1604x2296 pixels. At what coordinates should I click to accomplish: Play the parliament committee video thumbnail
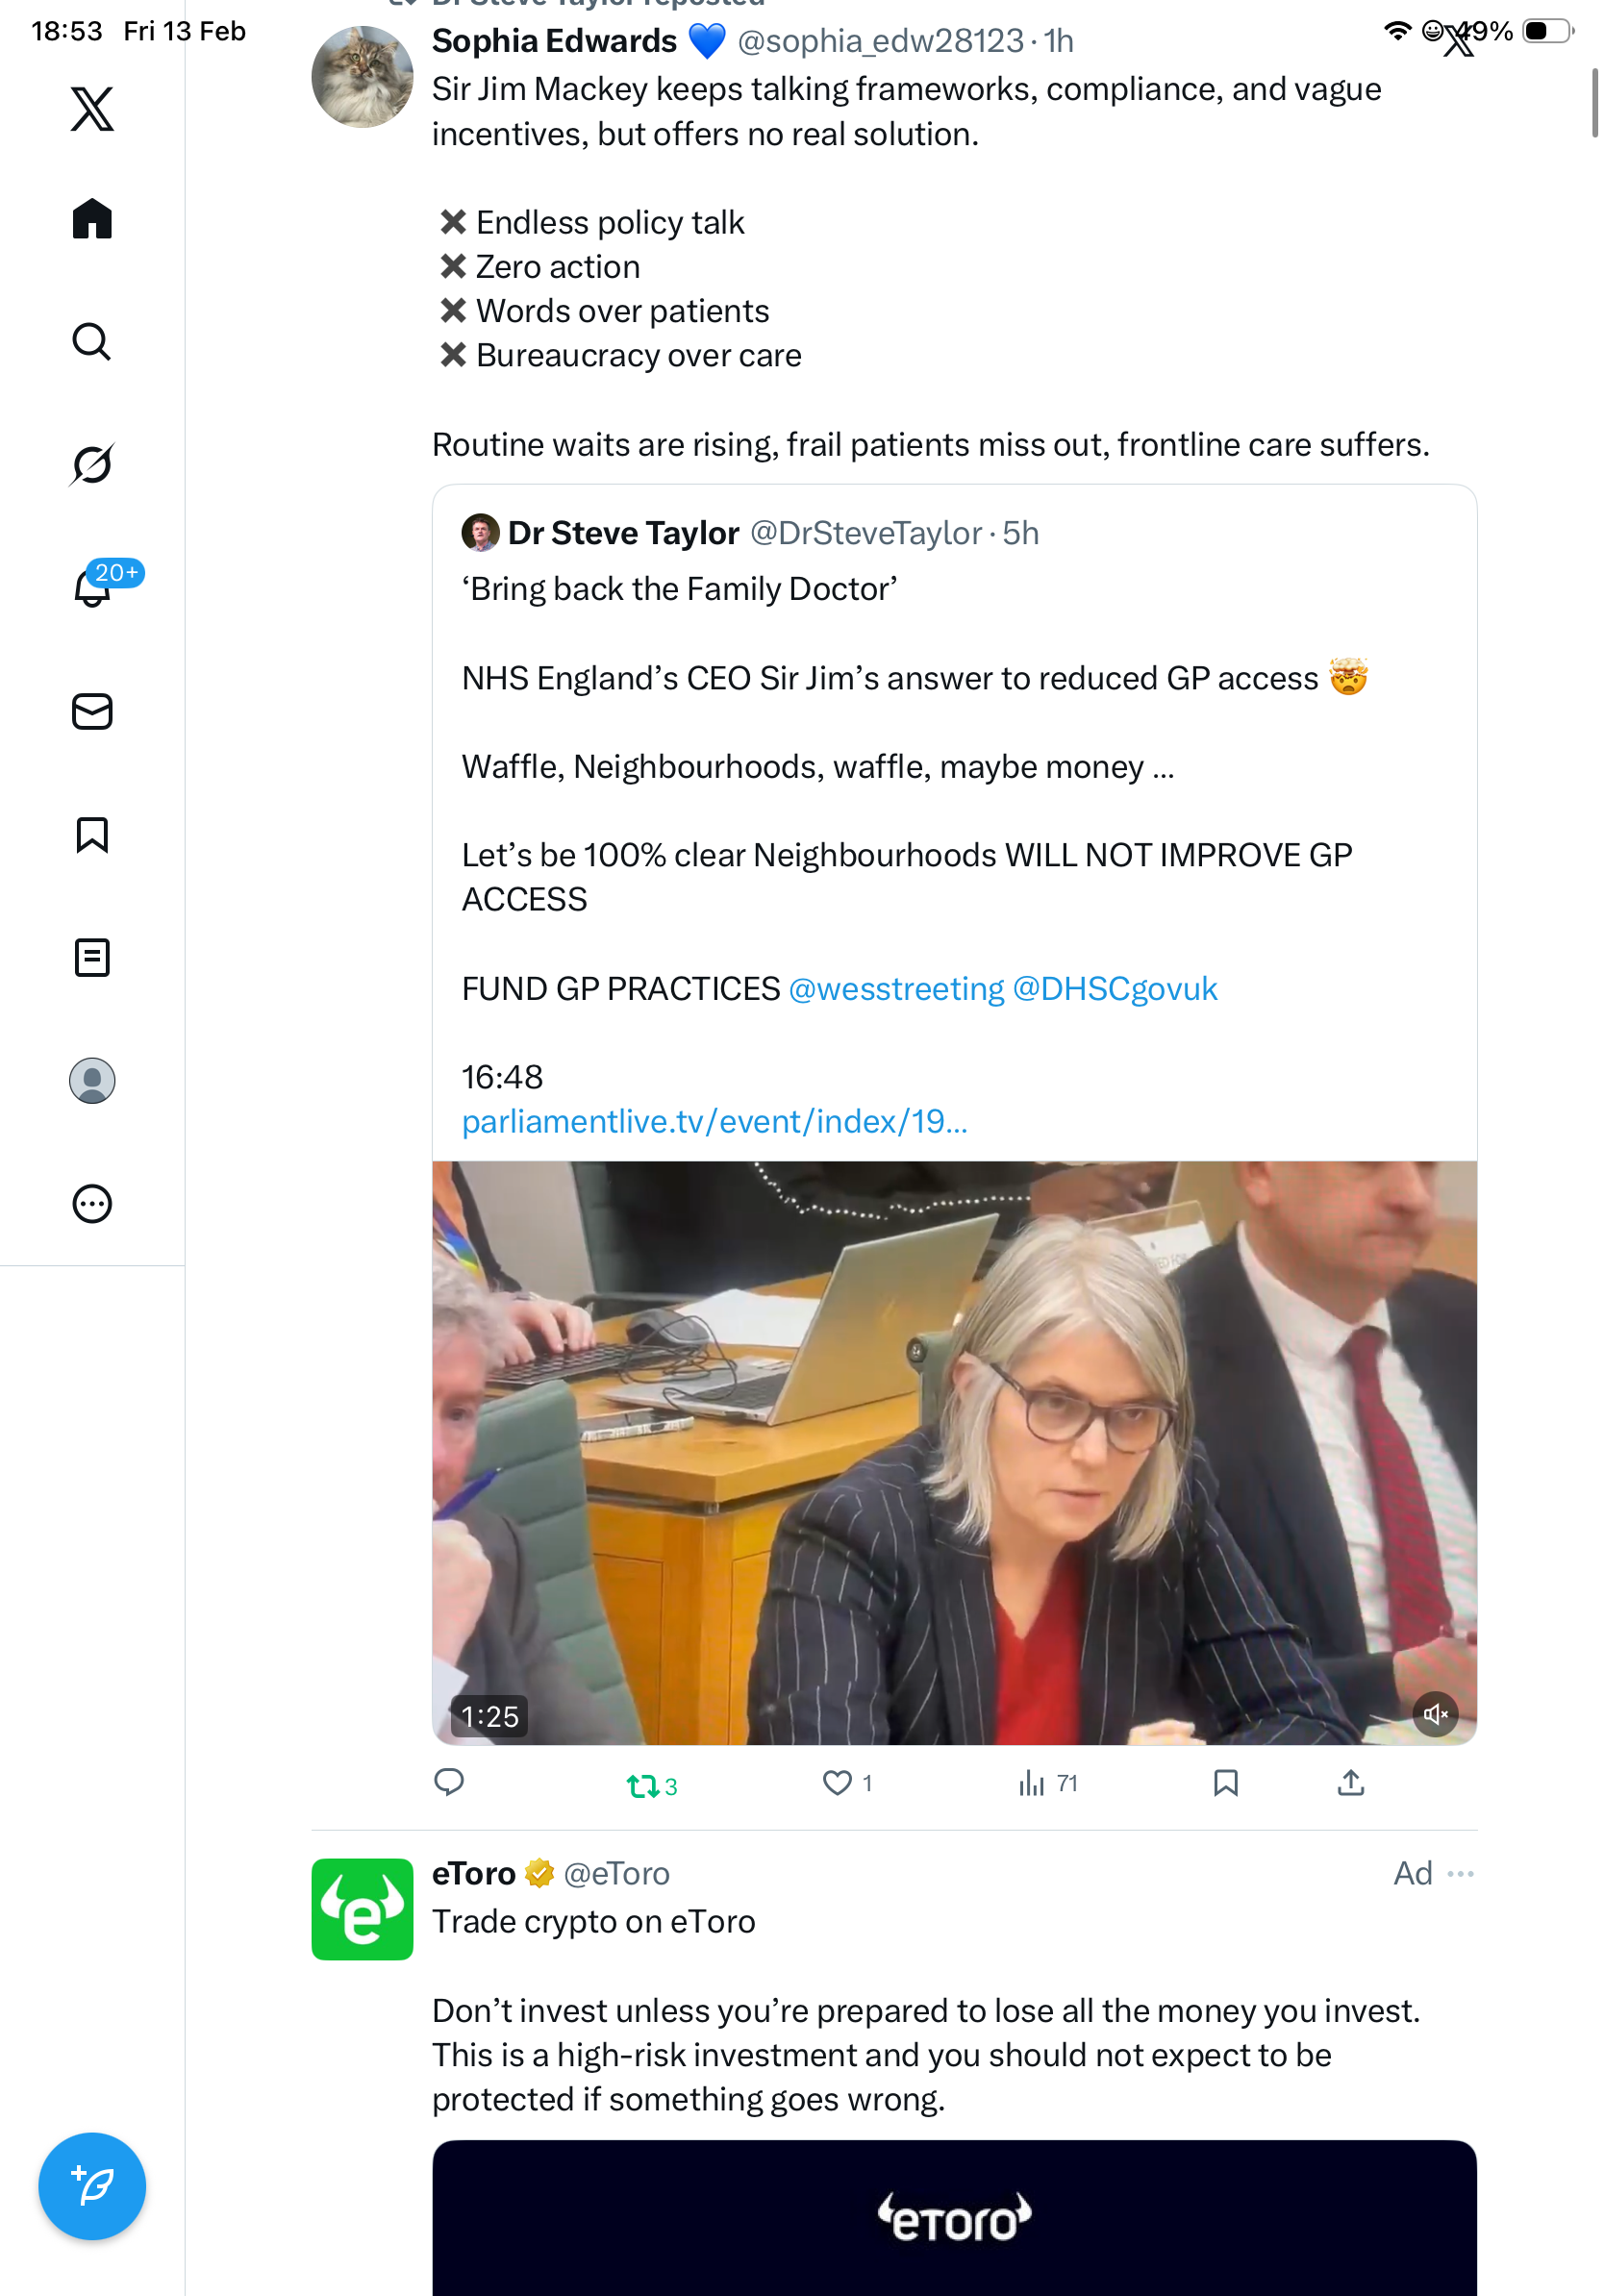[x=953, y=1452]
